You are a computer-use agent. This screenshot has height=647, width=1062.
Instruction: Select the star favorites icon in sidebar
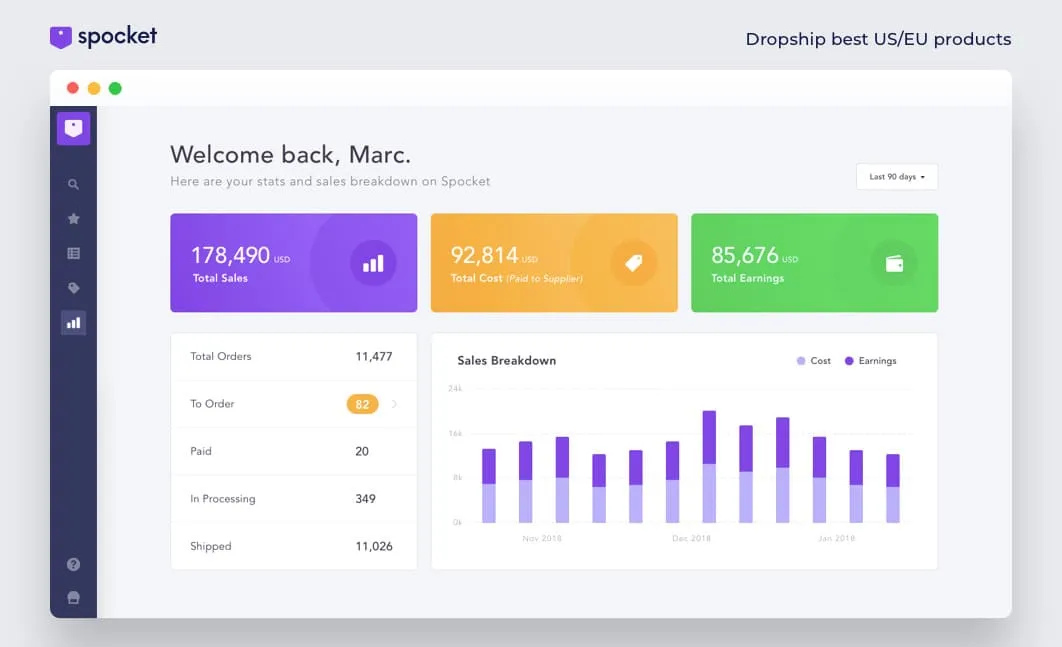73,218
